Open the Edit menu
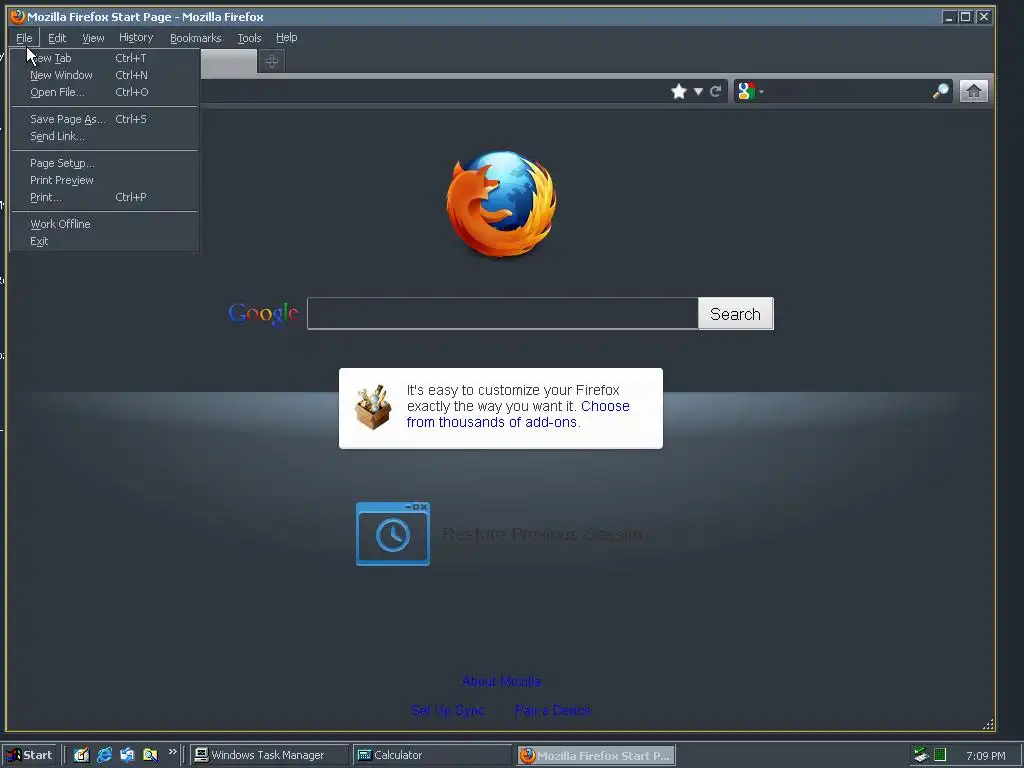1024x768 pixels. 57,38
